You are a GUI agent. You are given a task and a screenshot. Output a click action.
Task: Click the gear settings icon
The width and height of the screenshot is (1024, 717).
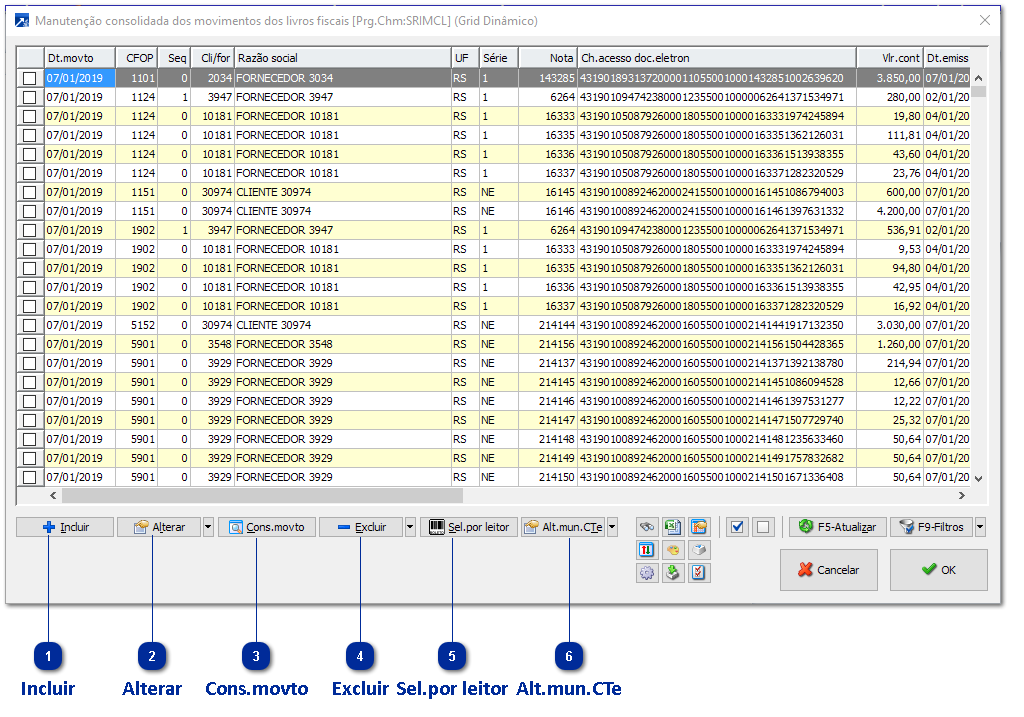click(x=648, y=573)
